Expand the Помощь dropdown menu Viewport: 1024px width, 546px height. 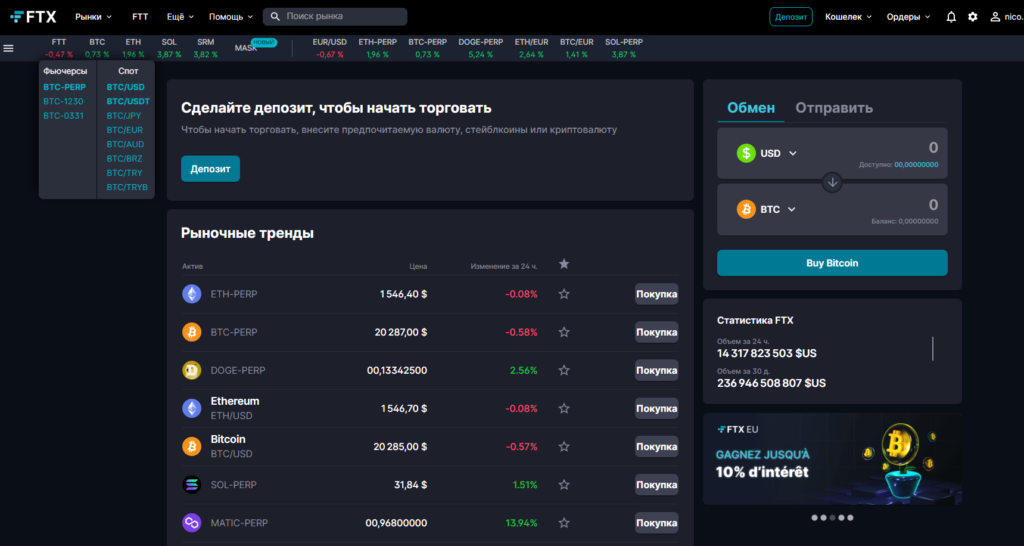coord(231,17)
